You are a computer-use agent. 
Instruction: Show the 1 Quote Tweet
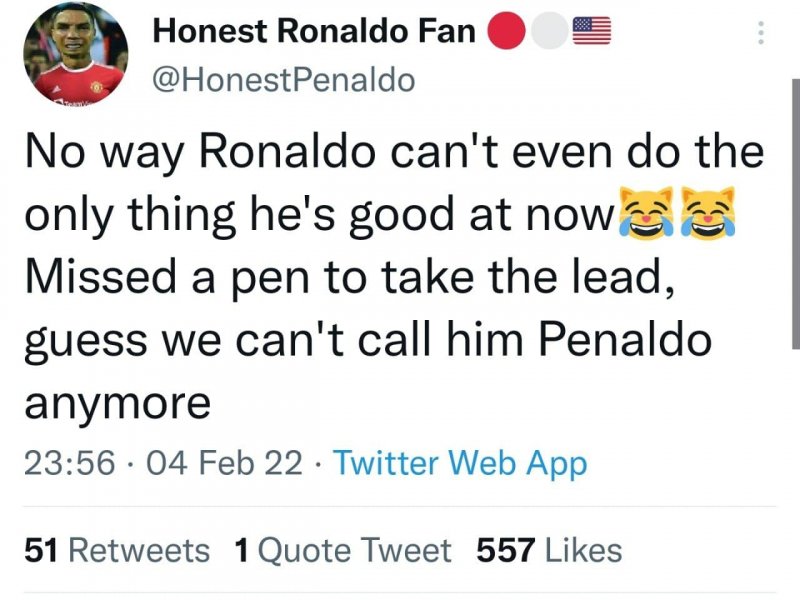341,550
